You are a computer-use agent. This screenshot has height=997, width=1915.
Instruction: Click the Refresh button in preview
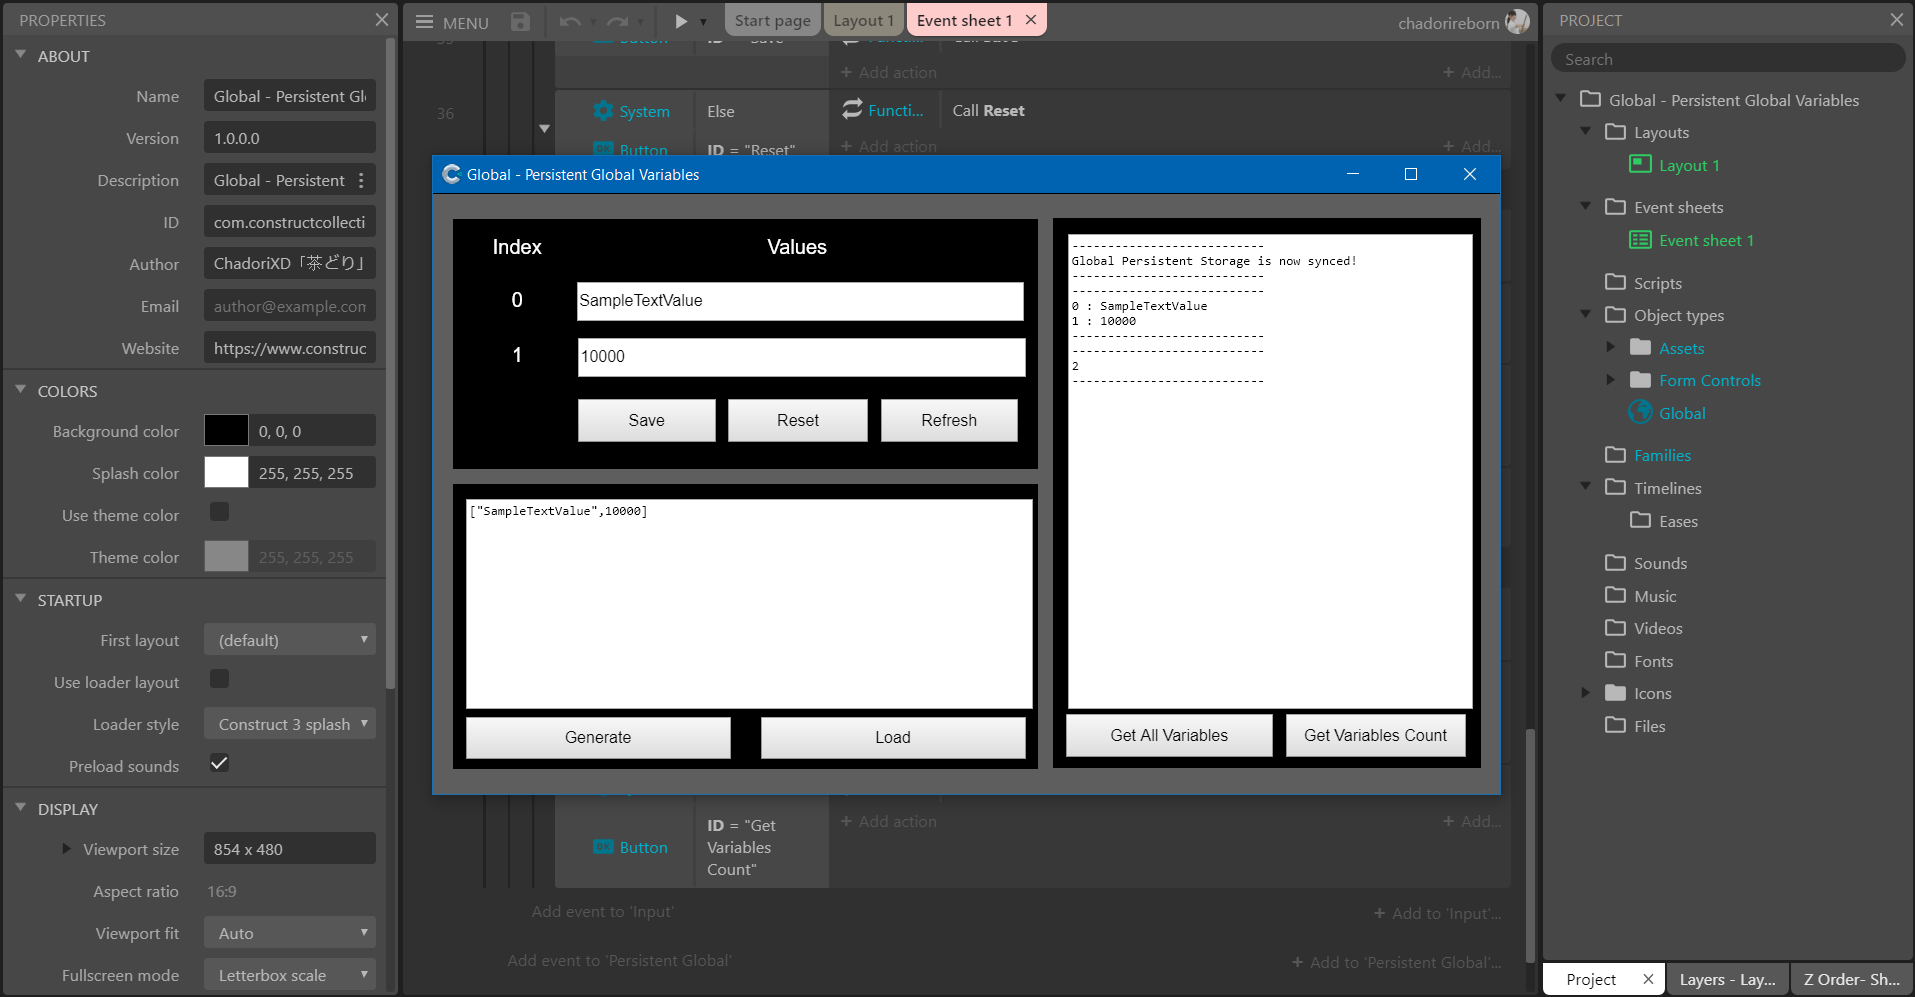pyautogui.click(x=949, y=420)
